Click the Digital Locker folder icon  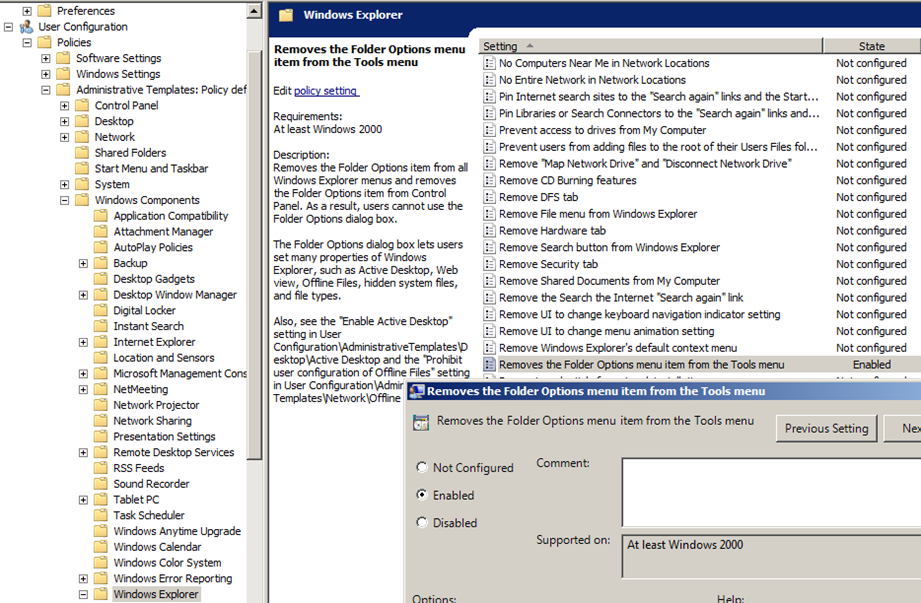(101, 310)
